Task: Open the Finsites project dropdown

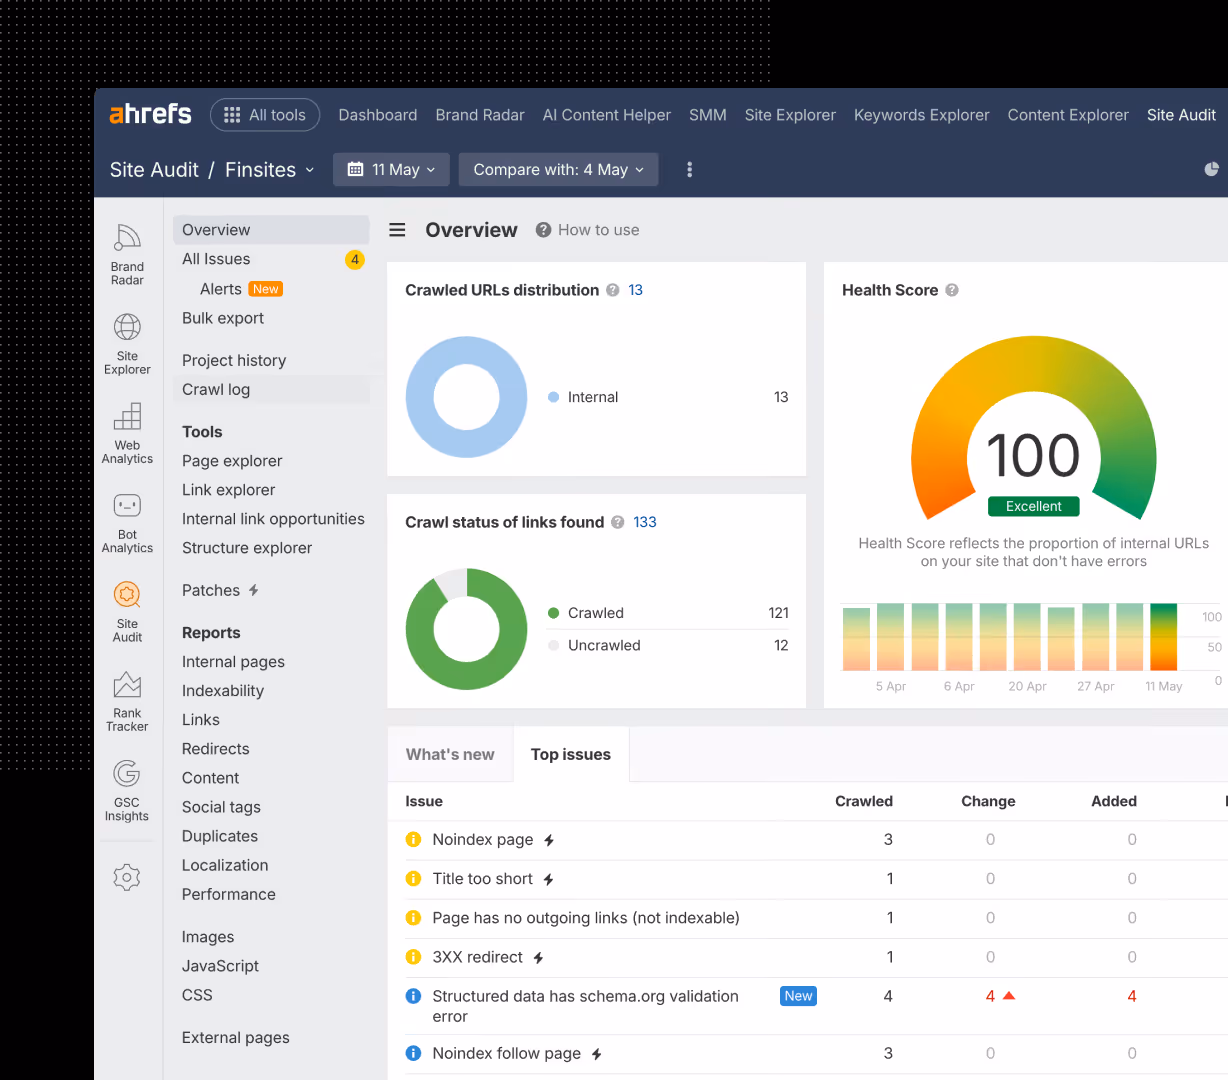Action: tap(270, 170)
